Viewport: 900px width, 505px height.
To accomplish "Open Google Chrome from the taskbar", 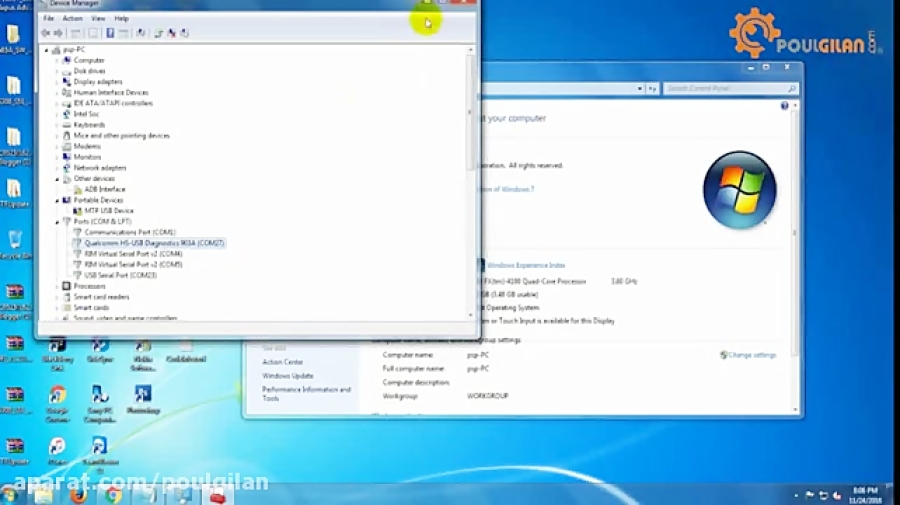I will click(x=113, y=494).
